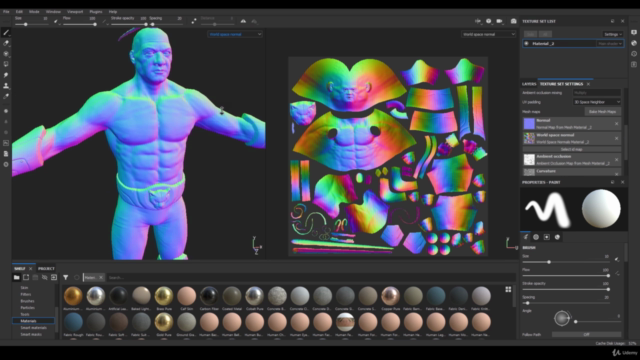Open the Brush tab icon in Properties panel

525,237
